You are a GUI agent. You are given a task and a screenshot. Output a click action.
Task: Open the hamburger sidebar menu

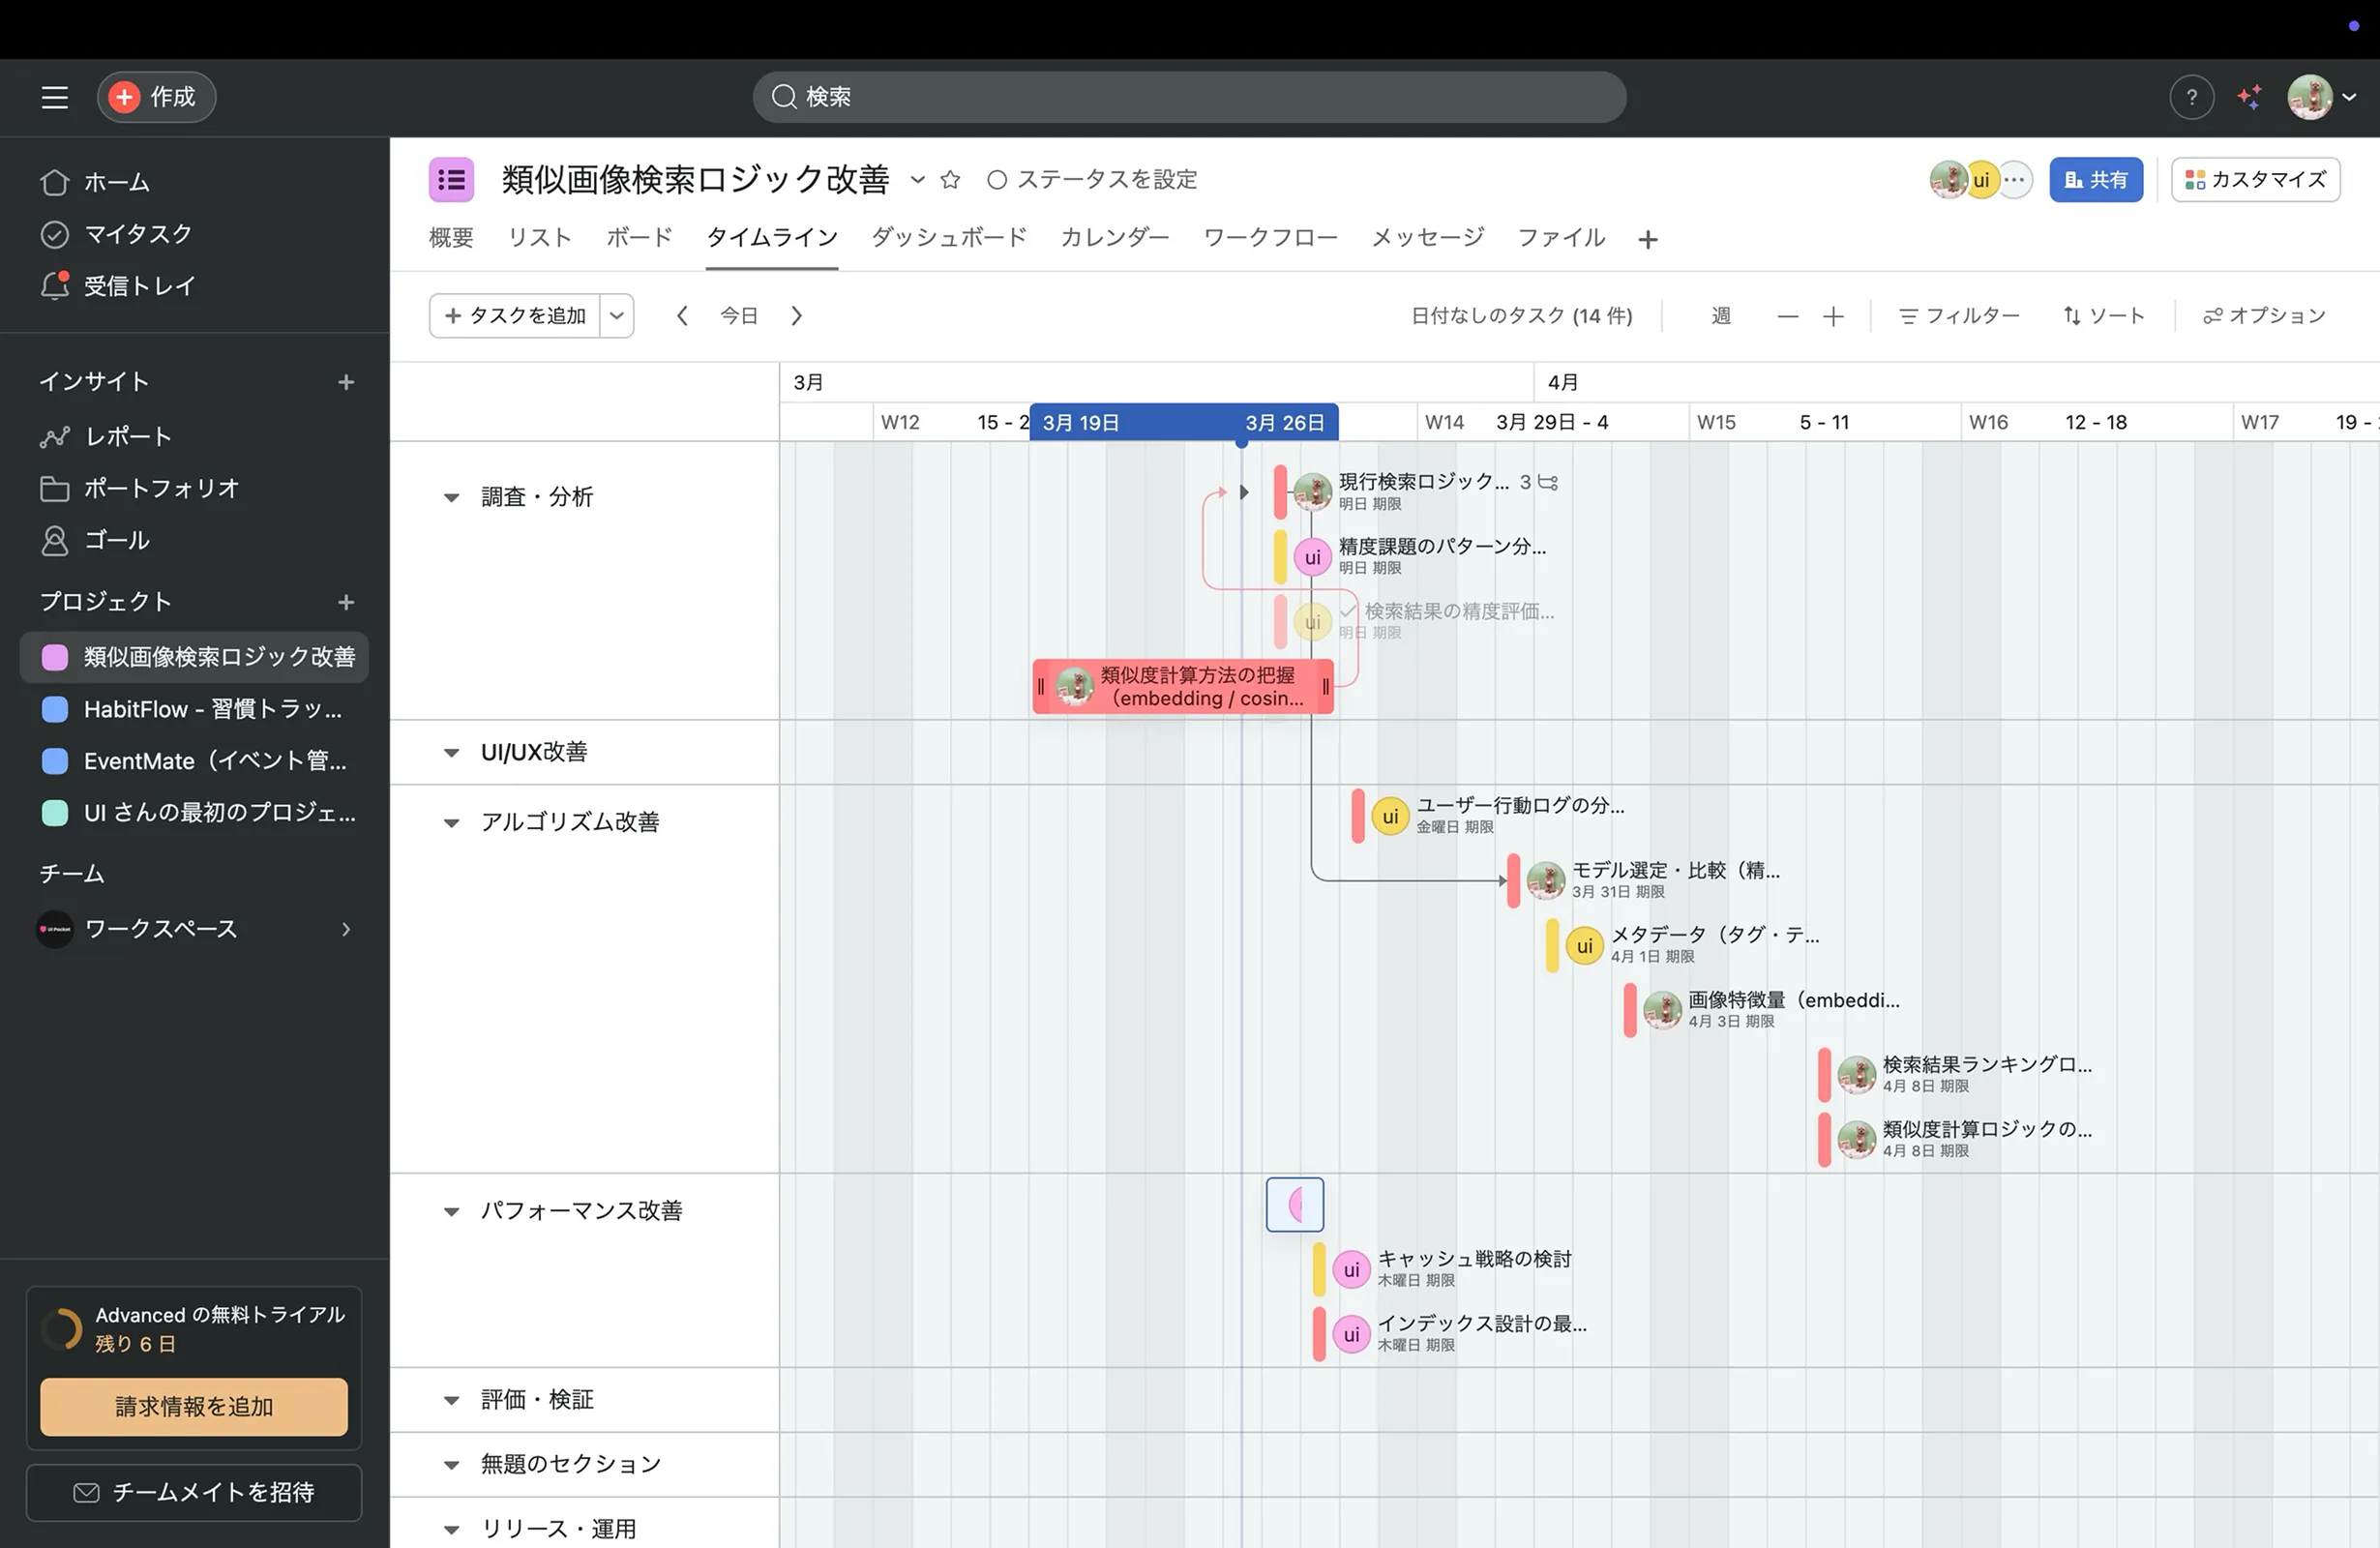(x=54, y=97)
